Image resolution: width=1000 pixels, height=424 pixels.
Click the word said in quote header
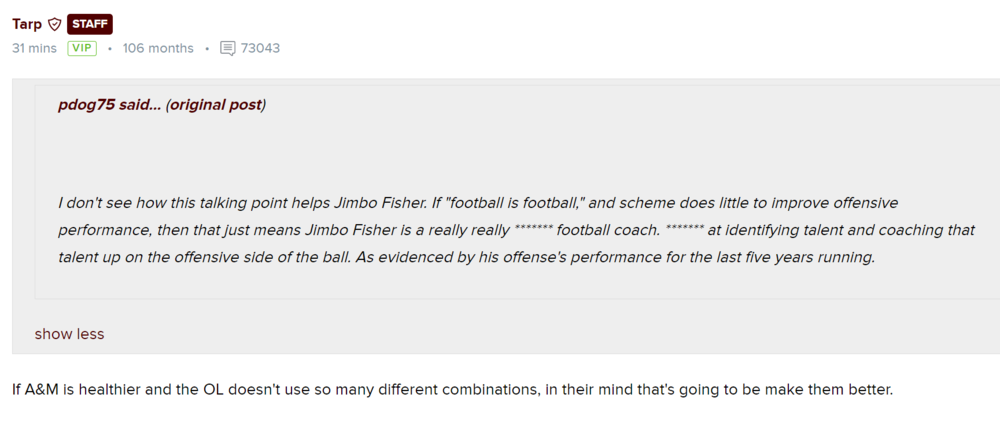point(137,105)
